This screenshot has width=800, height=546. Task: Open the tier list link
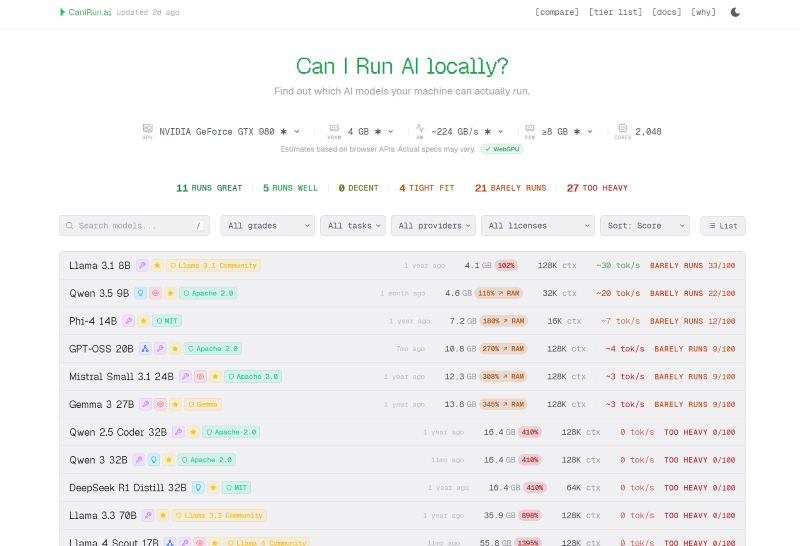[x=615, y=12]
